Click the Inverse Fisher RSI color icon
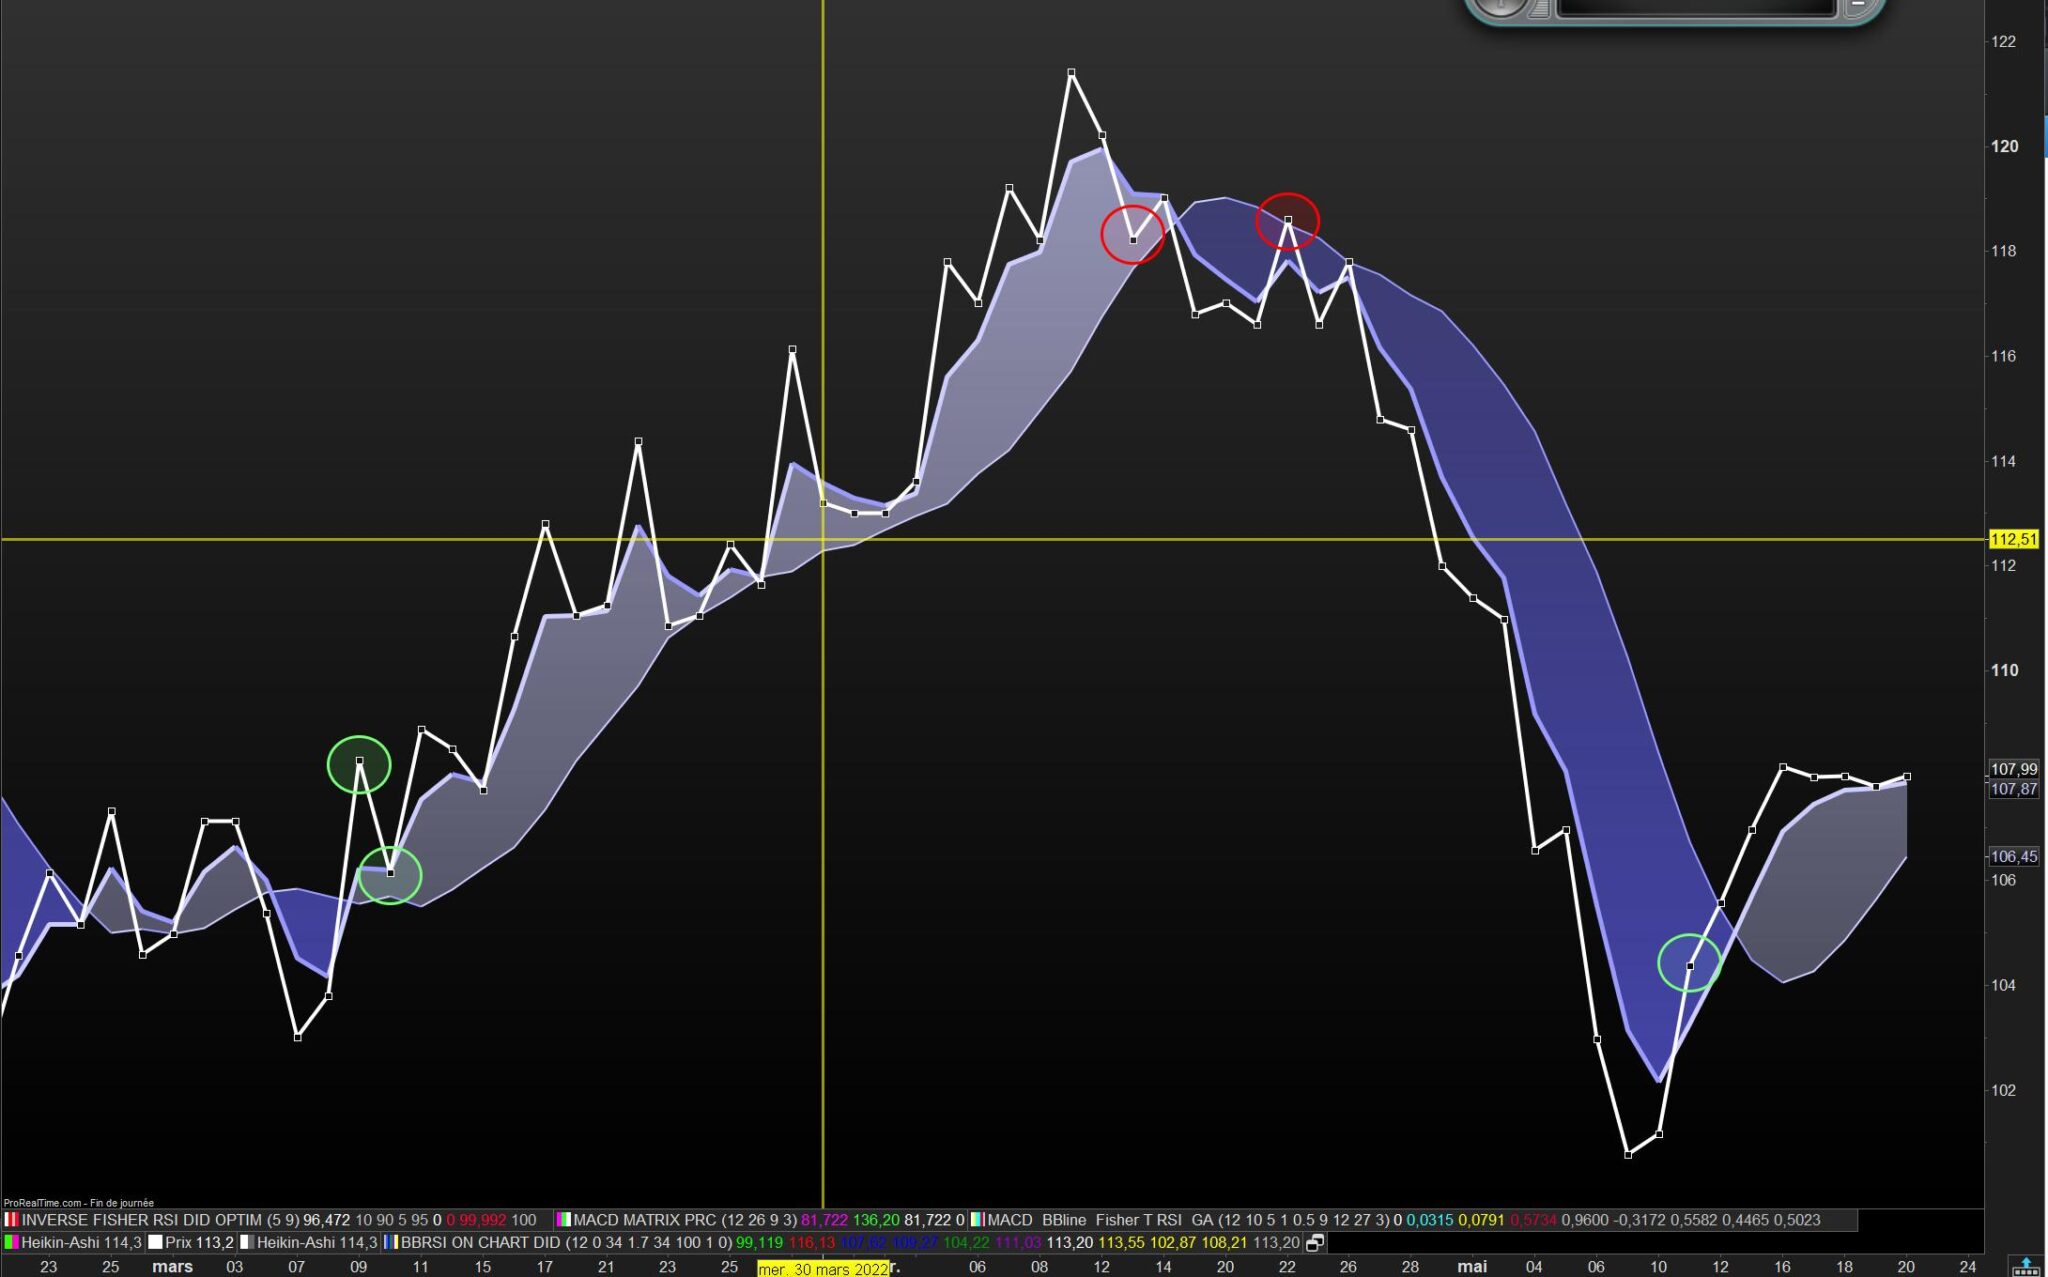Image resolution: width=2048 pixels, height=1277 pixels. tap(11, 1220)
